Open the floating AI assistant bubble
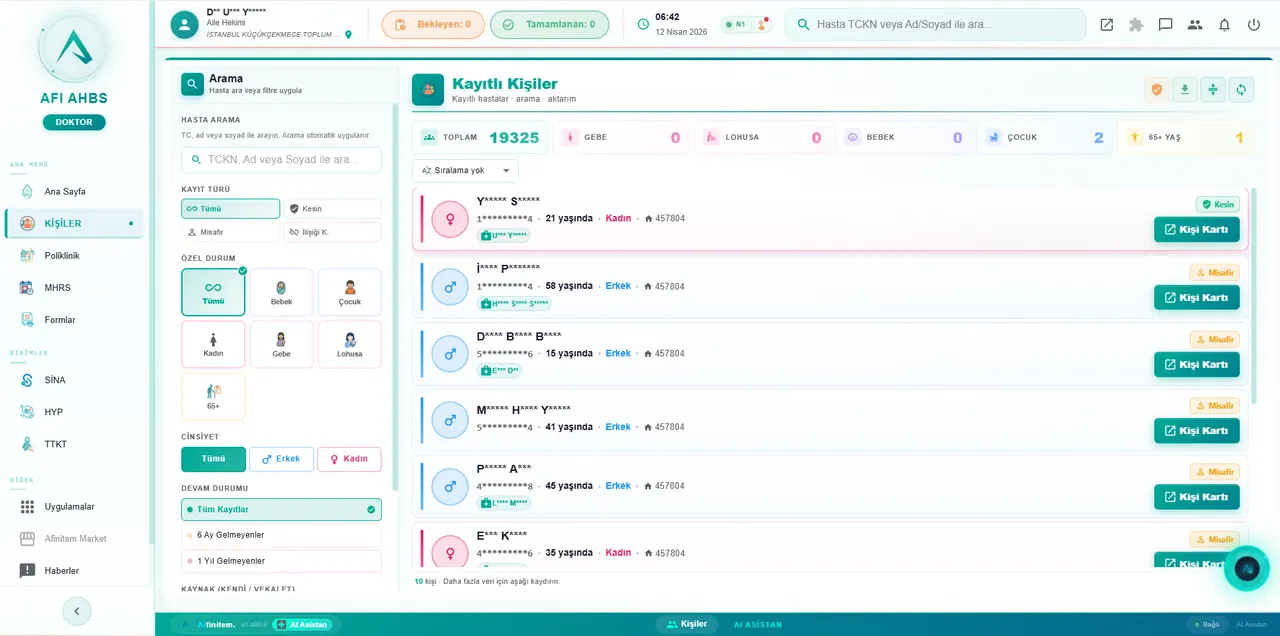Image resolution: width=1280 pixels, height=636 pixels. tap(1246, 569)
